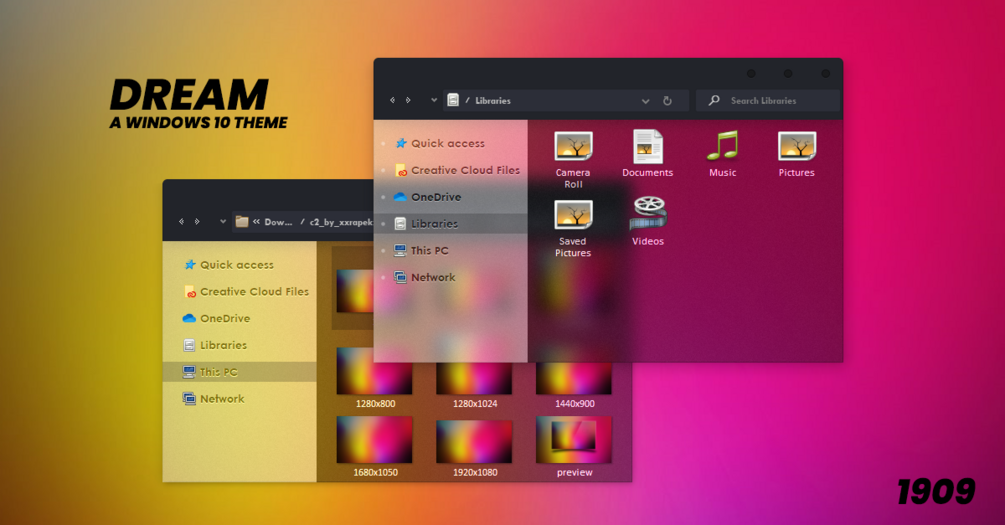
Task: Click the folder icon in back window address bar
Action: pyautogui.click(x=242, y=221)
